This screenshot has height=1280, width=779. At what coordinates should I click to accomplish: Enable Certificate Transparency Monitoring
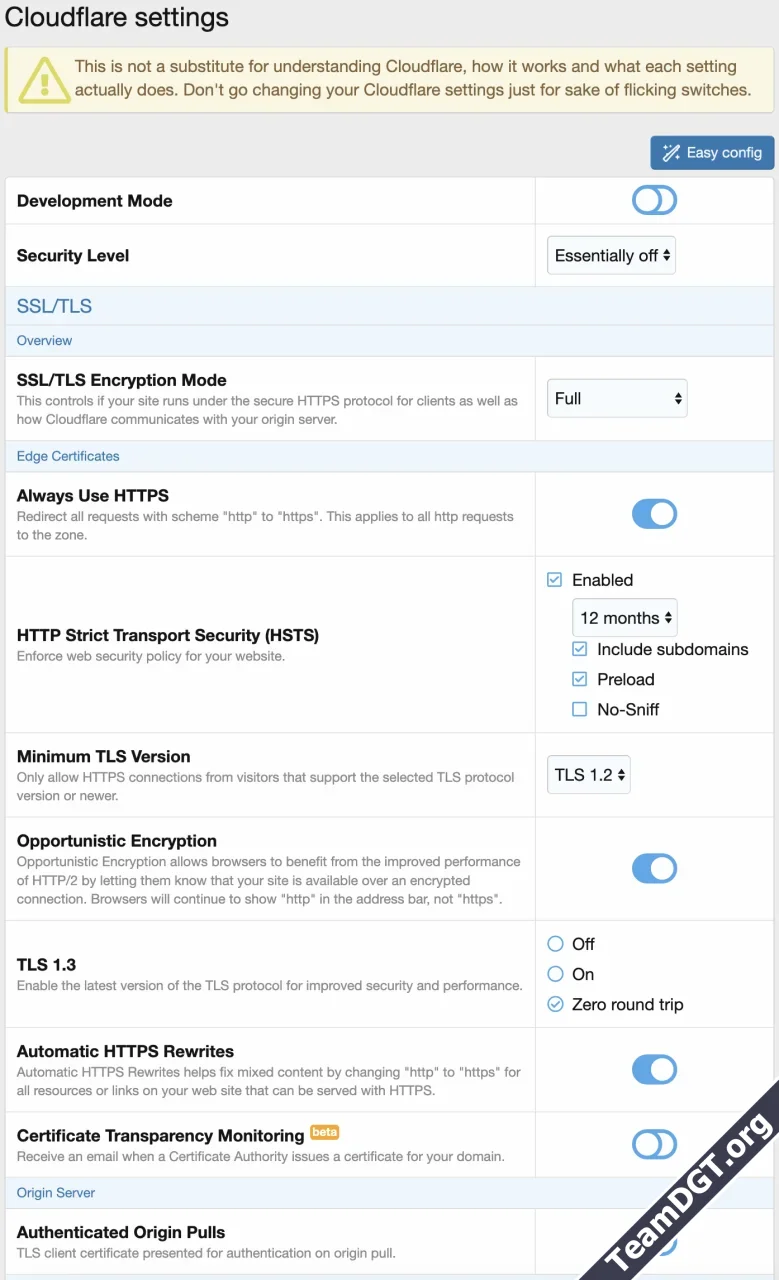pyautogui.click(x=654, y=1144)
